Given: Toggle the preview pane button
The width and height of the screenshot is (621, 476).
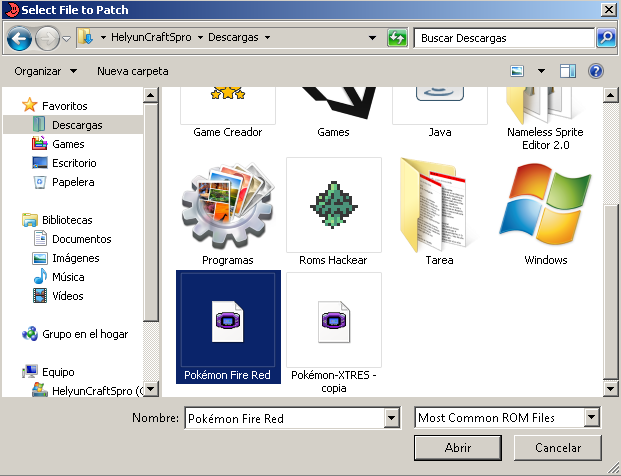Looking at the screenshot, I should [x=568, y=71].
